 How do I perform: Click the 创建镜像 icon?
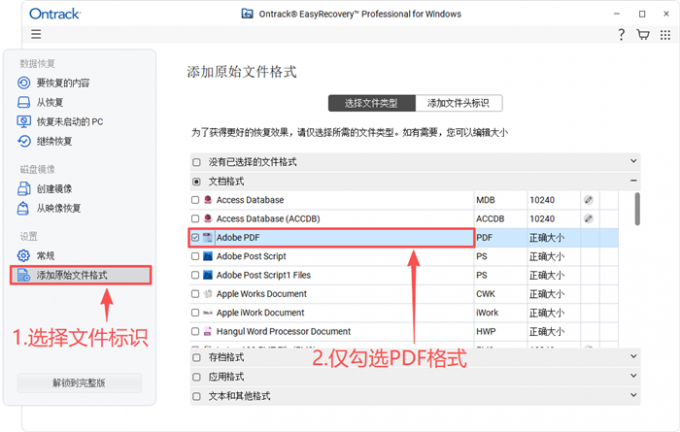tap(23, 189)
